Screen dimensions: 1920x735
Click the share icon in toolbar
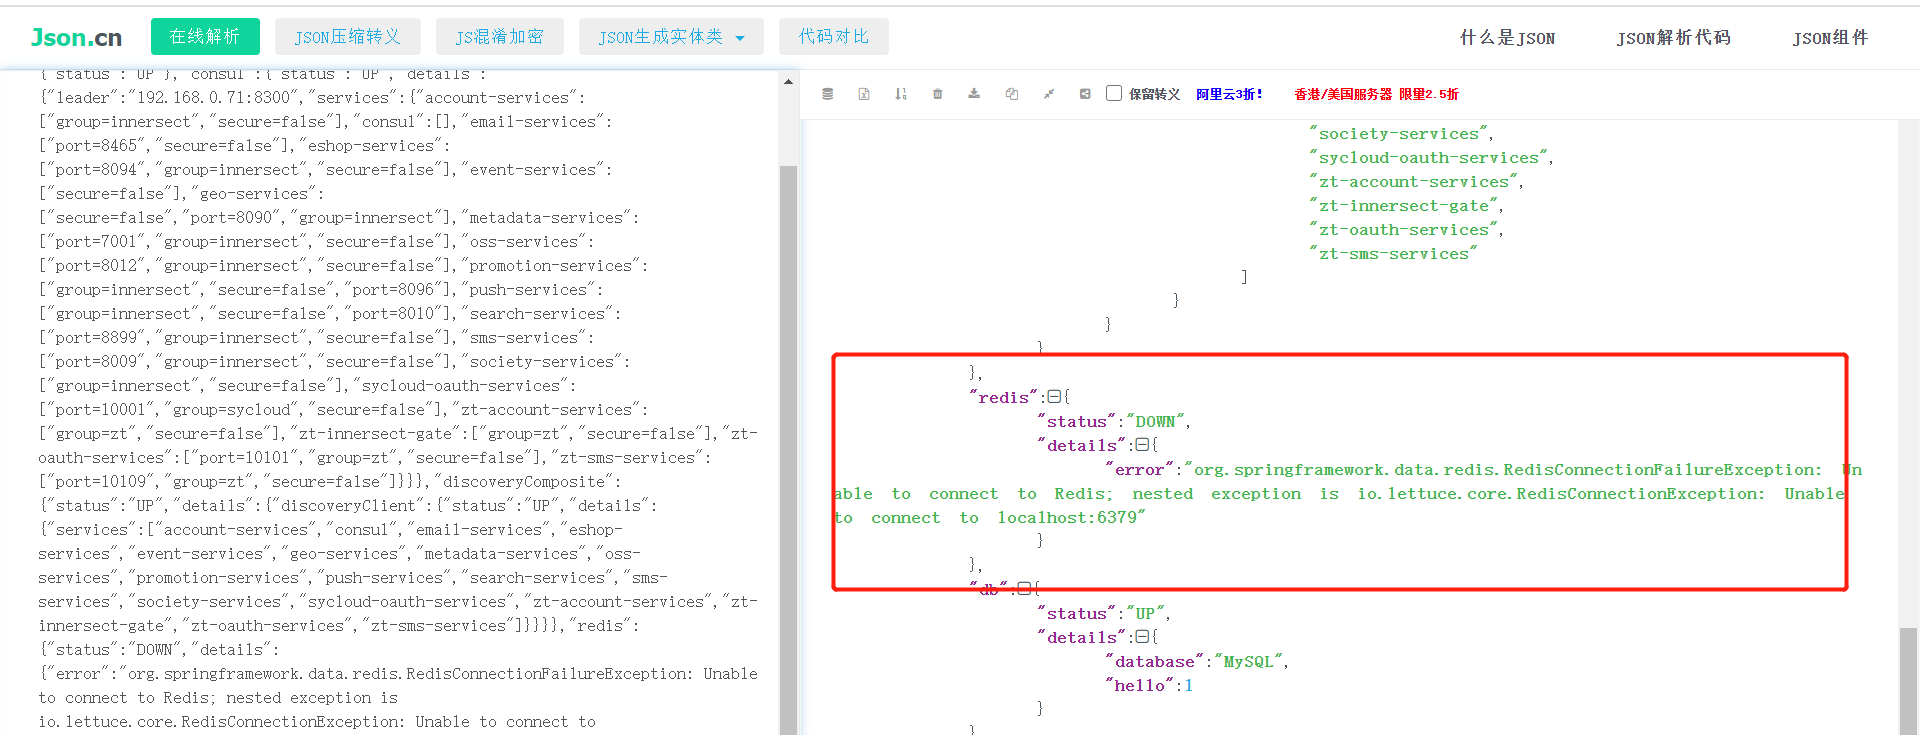(x=1085, y=94)
